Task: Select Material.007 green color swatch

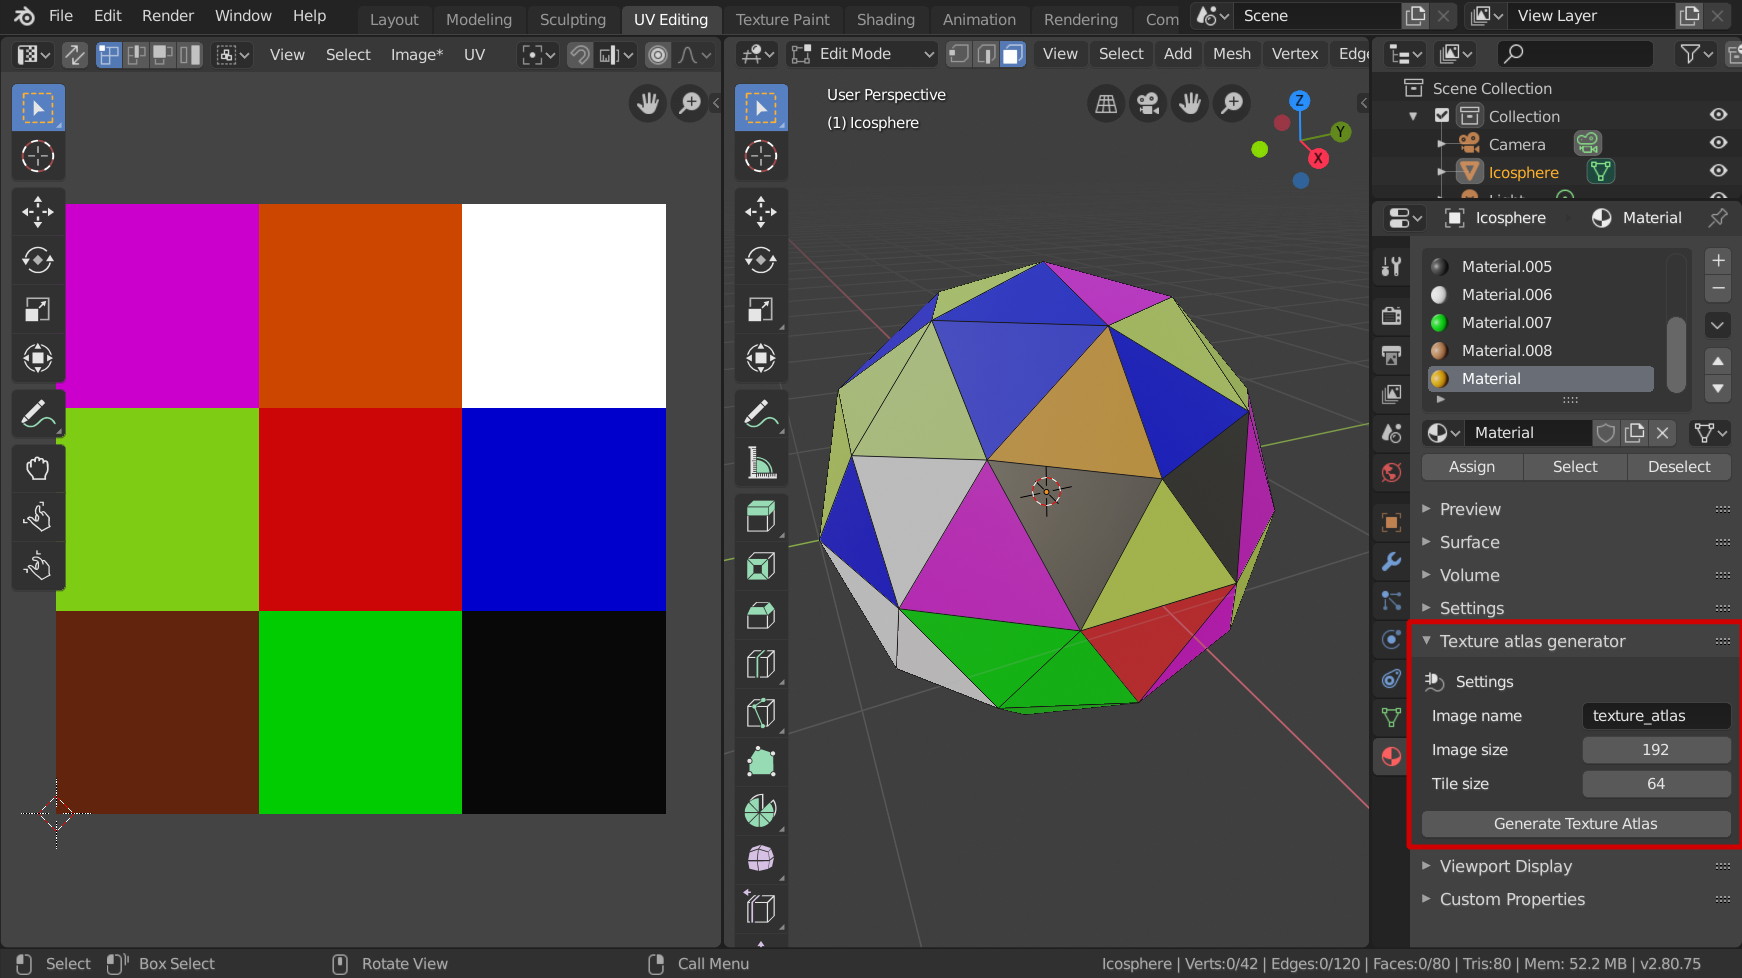Action: click(x=1439, y=322)
